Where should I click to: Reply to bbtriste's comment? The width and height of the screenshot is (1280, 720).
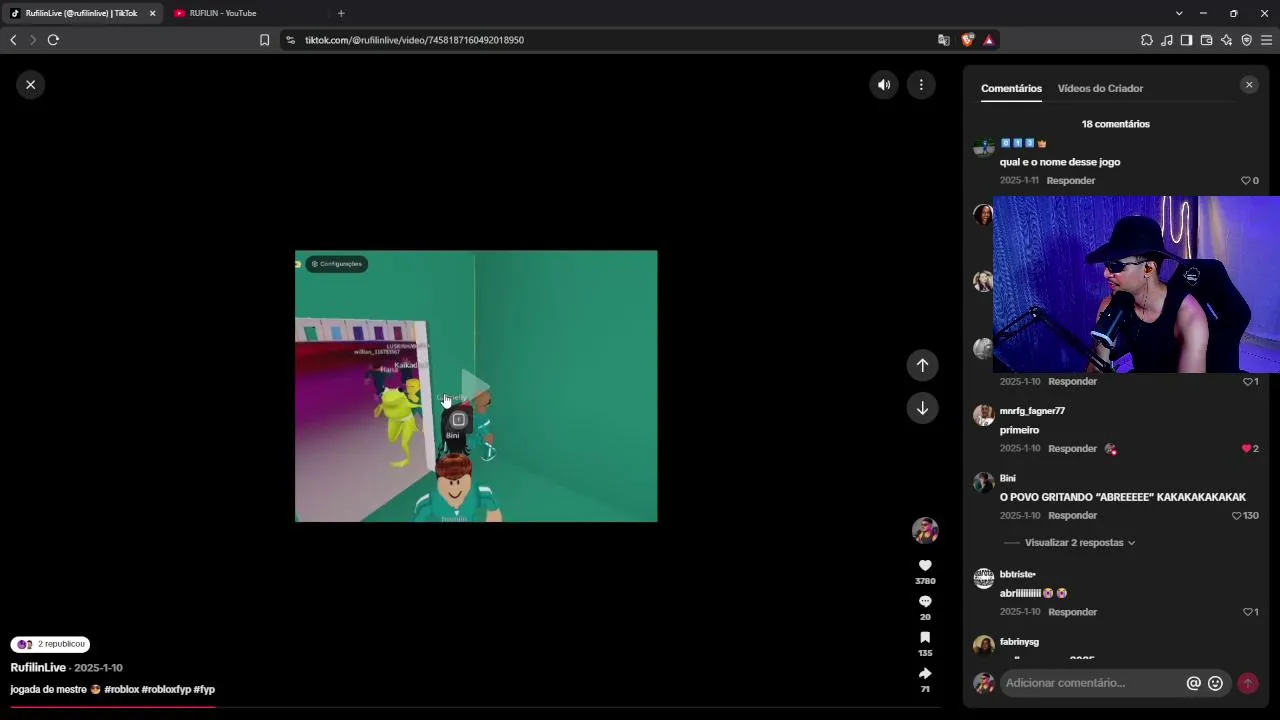(1072, 612)
